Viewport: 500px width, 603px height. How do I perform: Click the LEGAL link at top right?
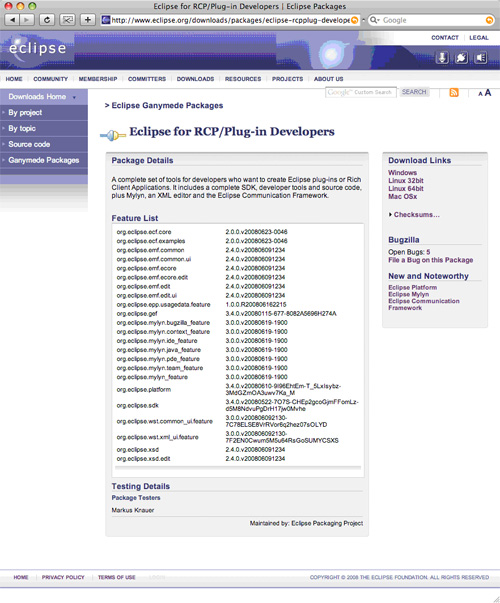[479, 38]
